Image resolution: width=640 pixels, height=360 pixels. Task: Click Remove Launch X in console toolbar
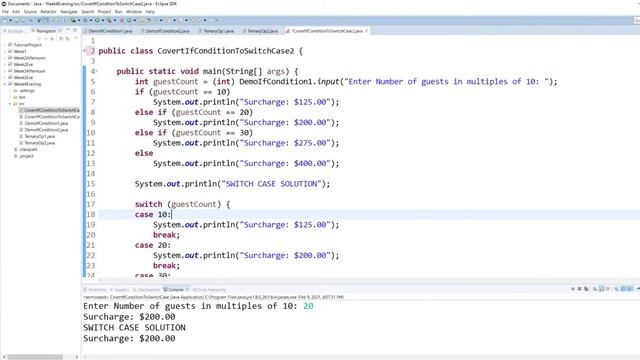[579, 289]
